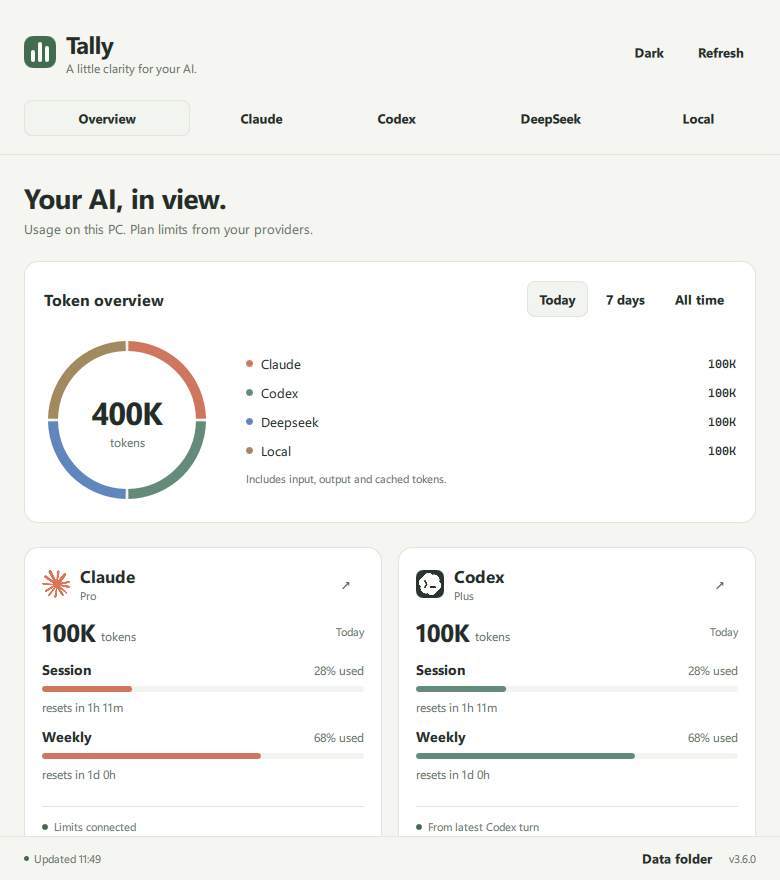Refresh the usage data
The width and height of the screenshot is (780, 880).
(721, 53)
